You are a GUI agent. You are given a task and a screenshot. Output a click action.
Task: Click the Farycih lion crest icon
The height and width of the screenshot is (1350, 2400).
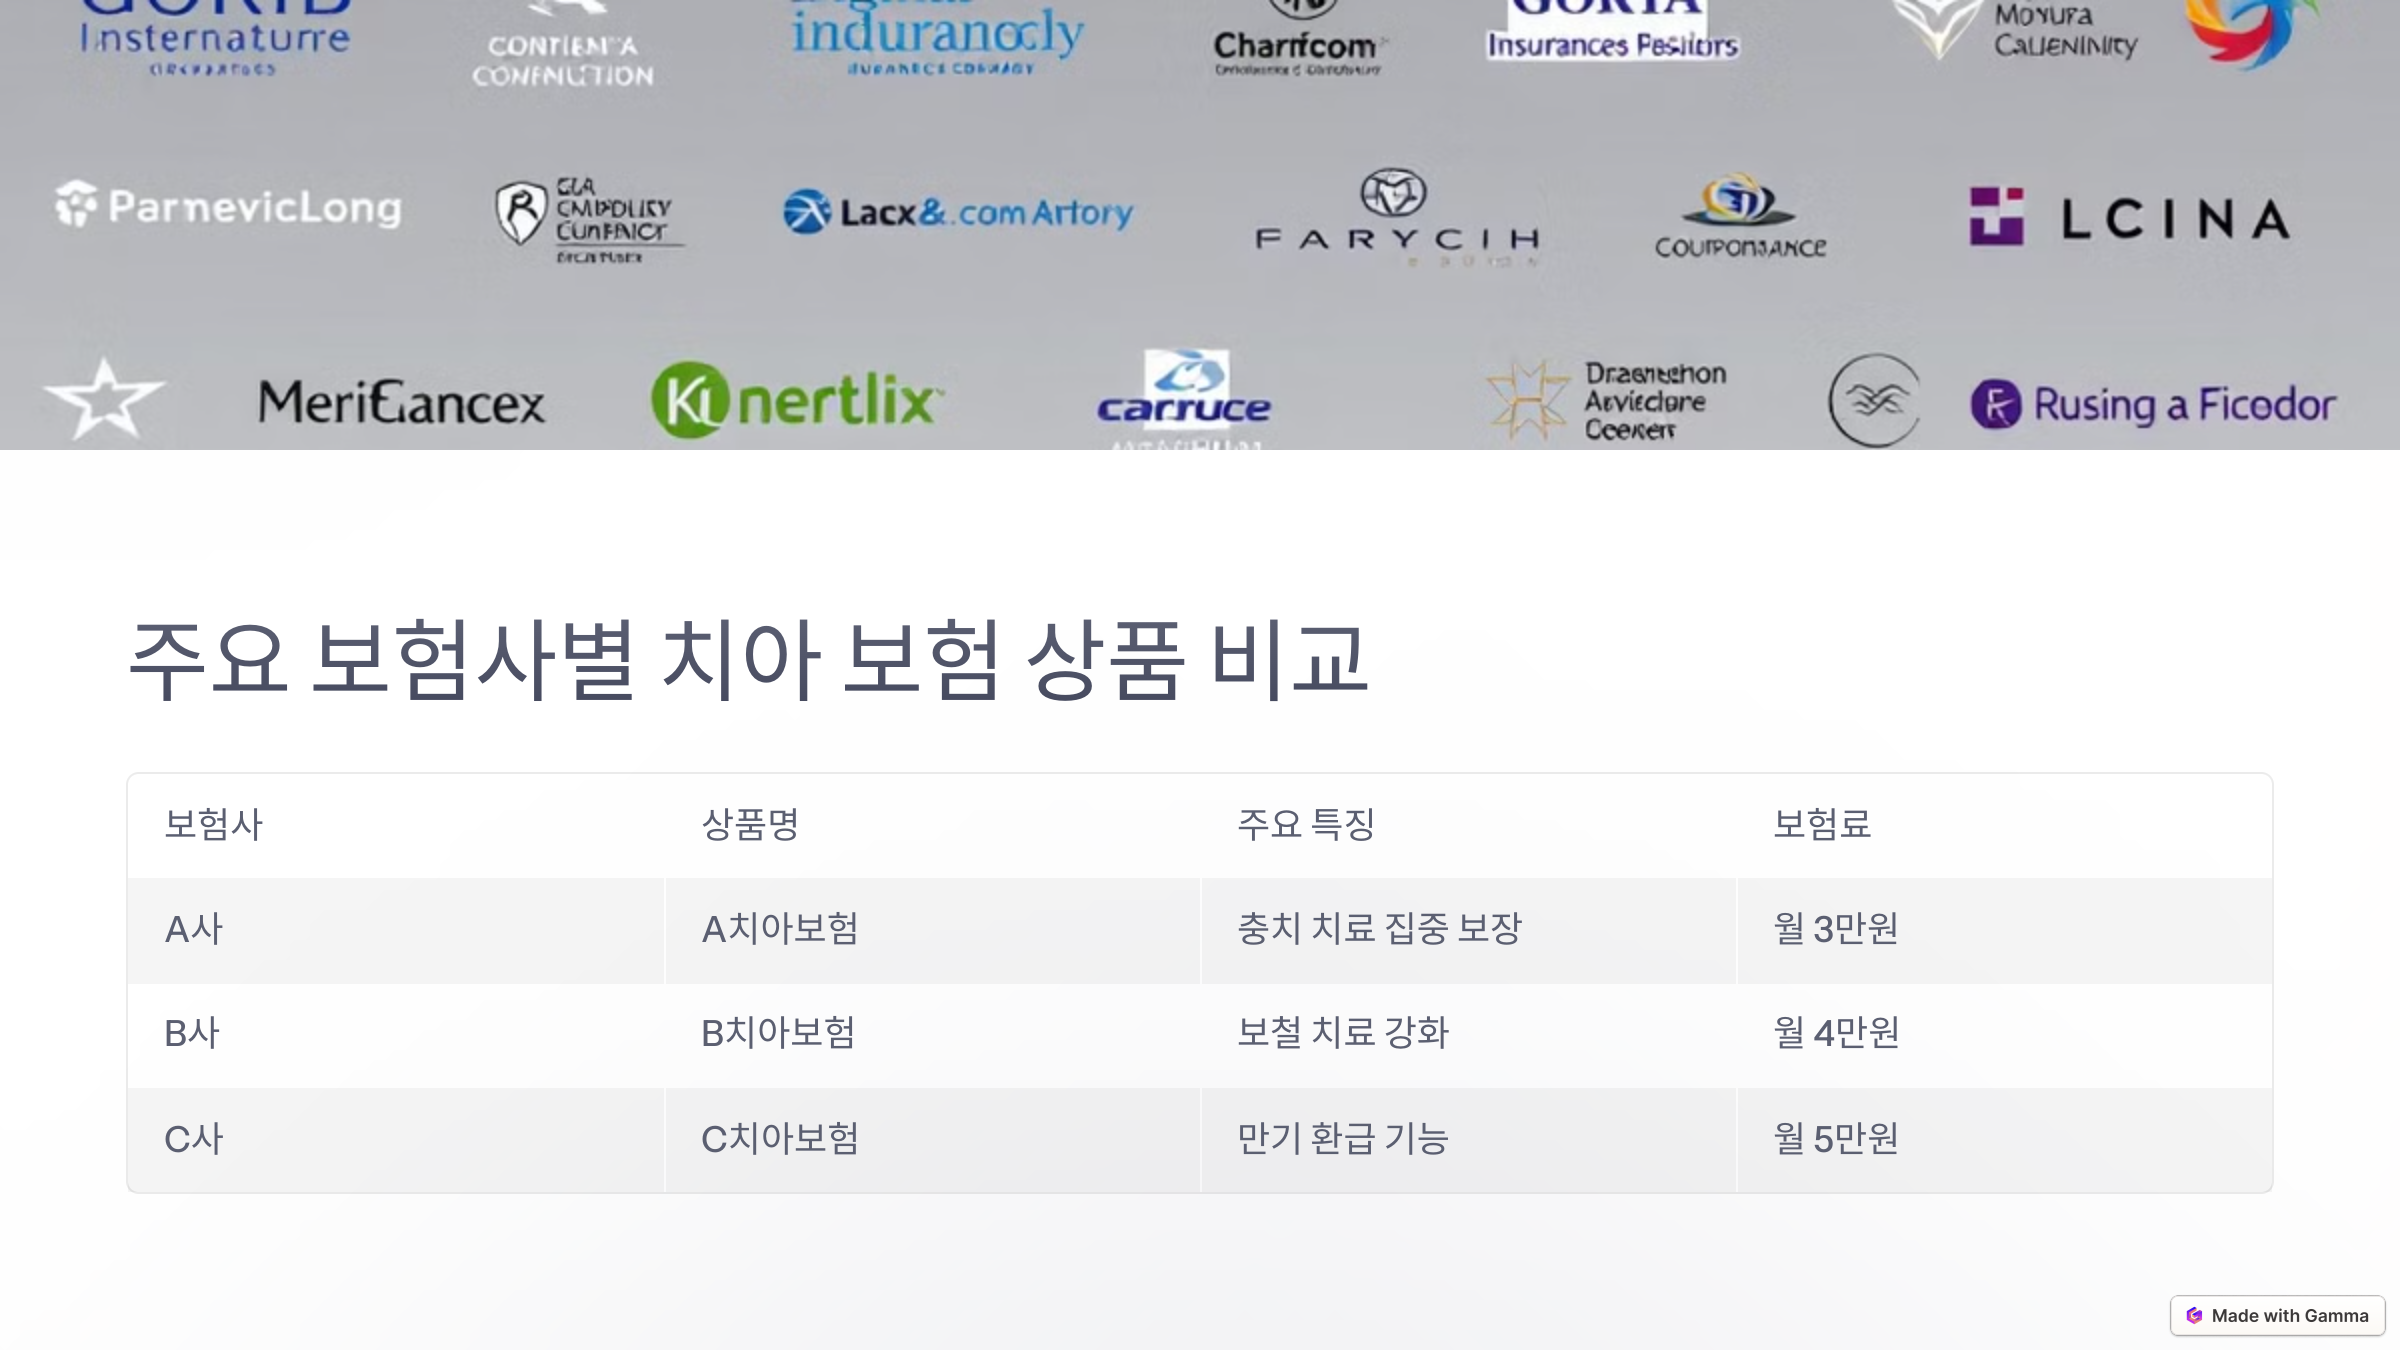[x=1393, y=193]
